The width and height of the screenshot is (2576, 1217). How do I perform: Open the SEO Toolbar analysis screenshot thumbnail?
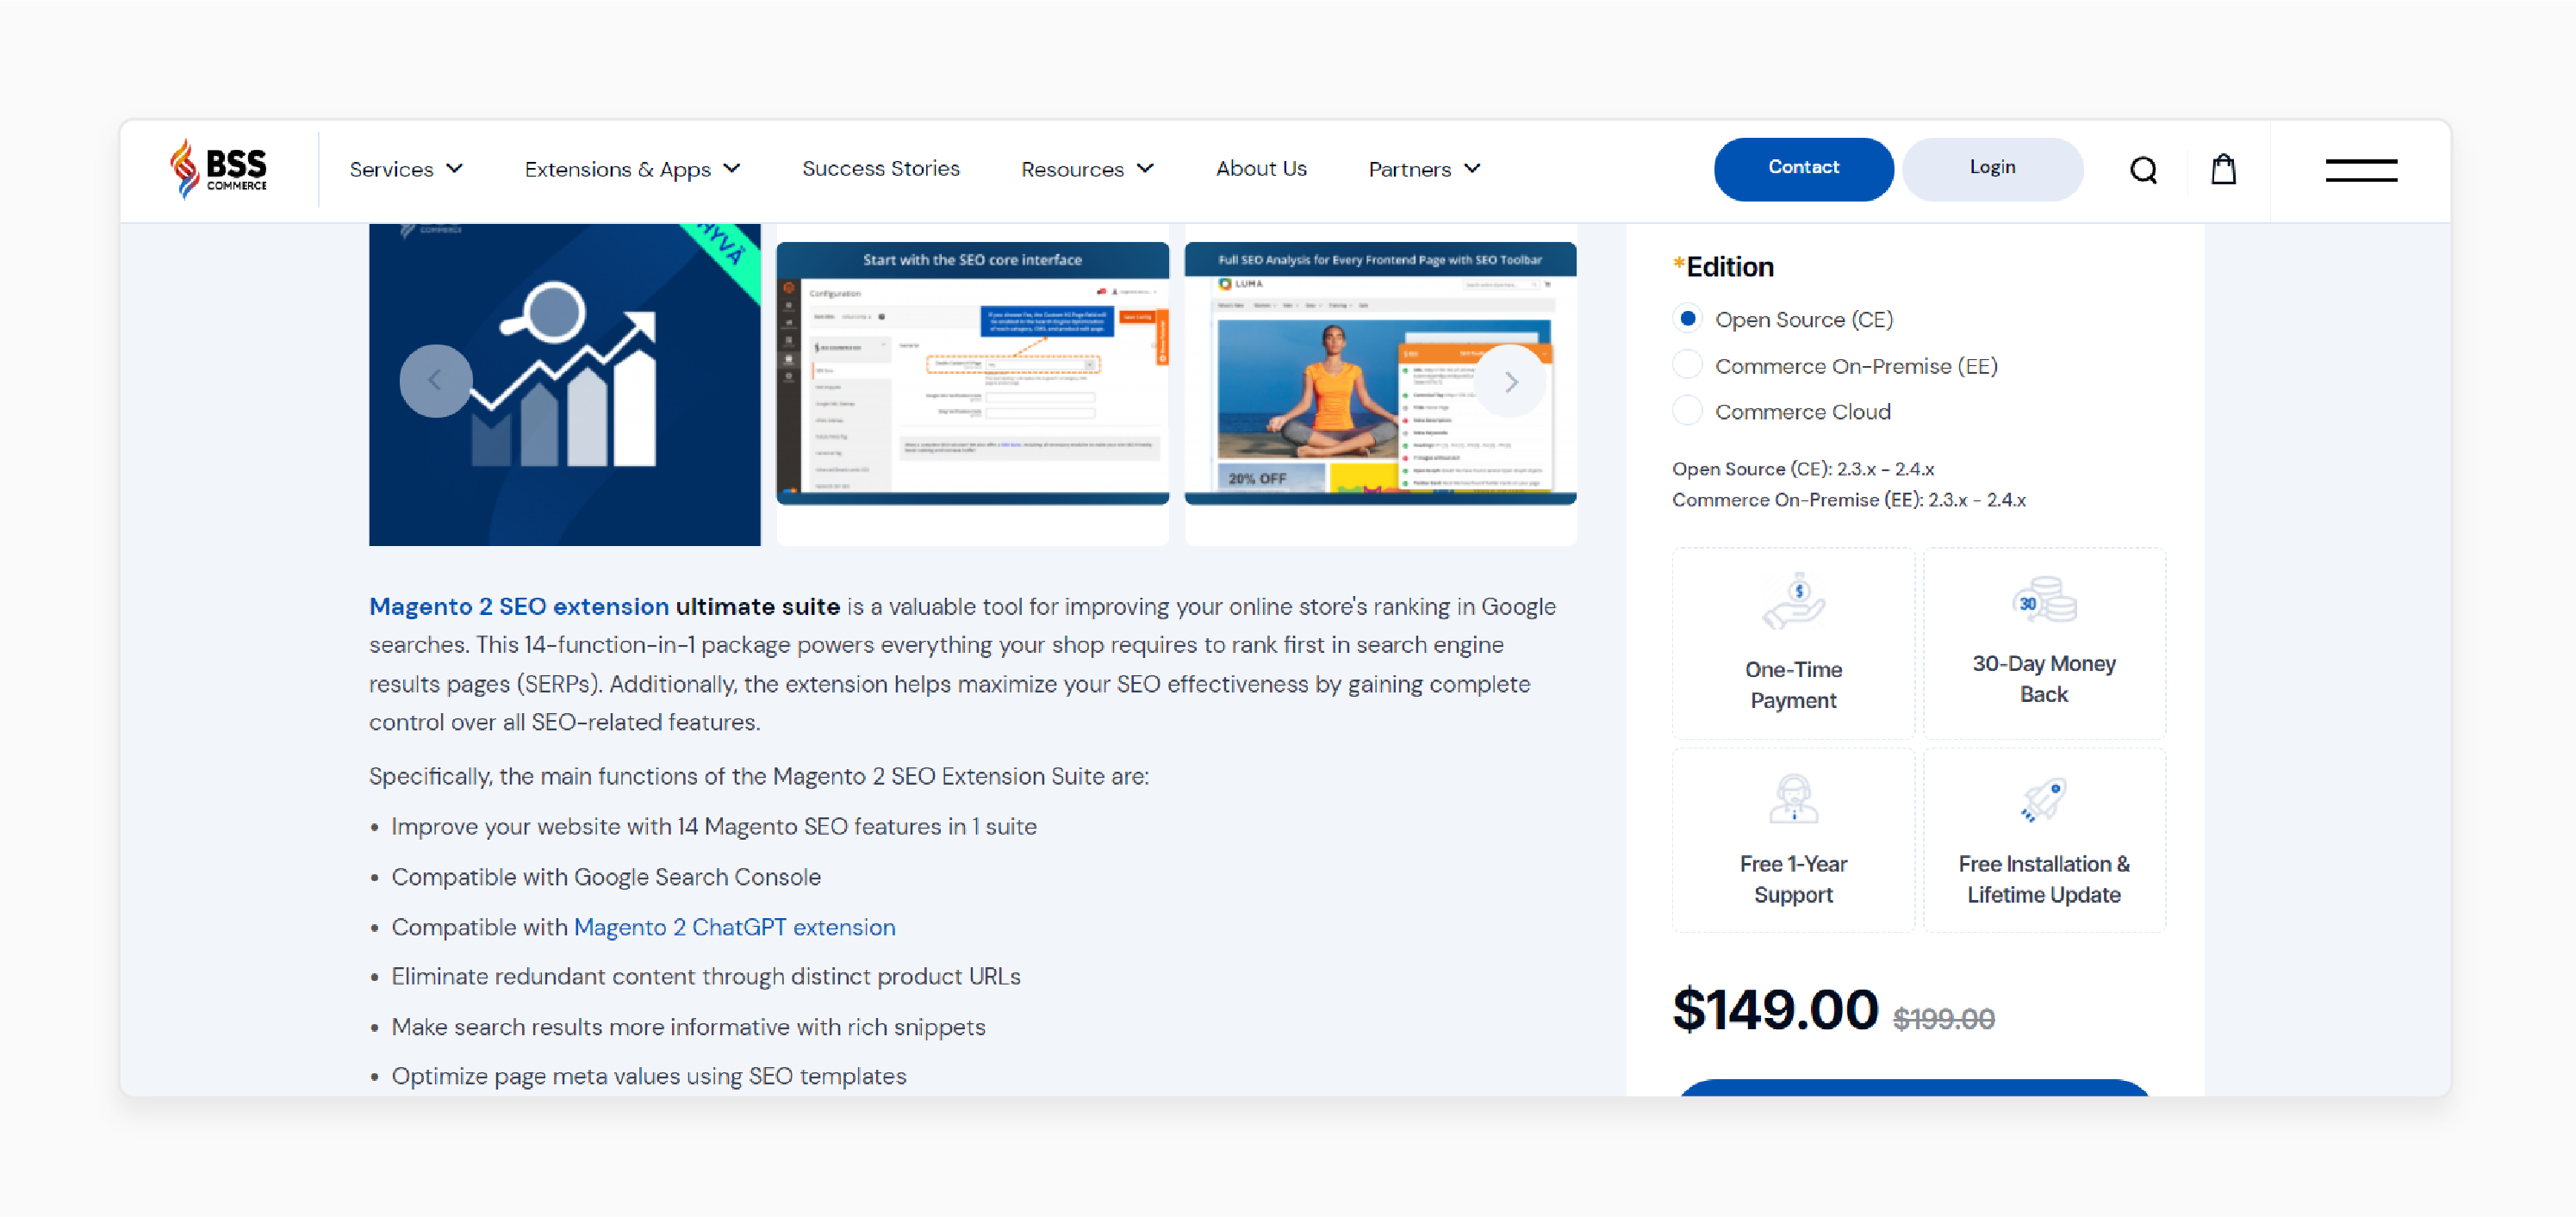1380,373
